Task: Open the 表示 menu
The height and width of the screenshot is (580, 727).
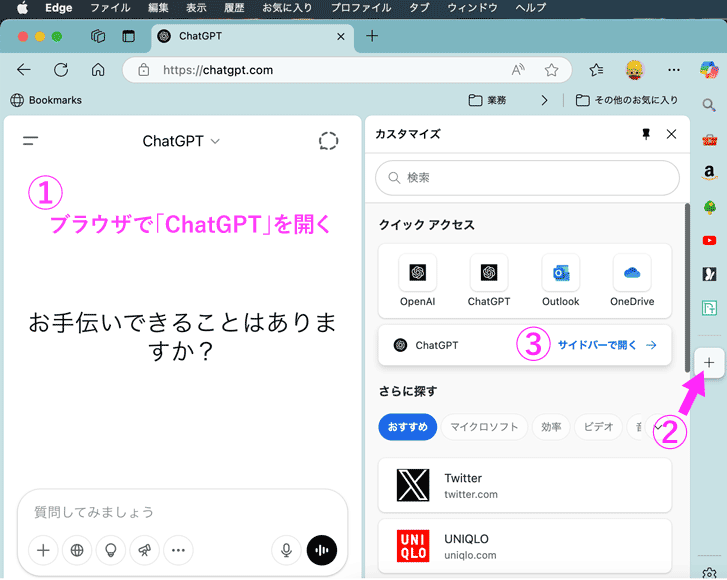Action: tap(196, 8)
